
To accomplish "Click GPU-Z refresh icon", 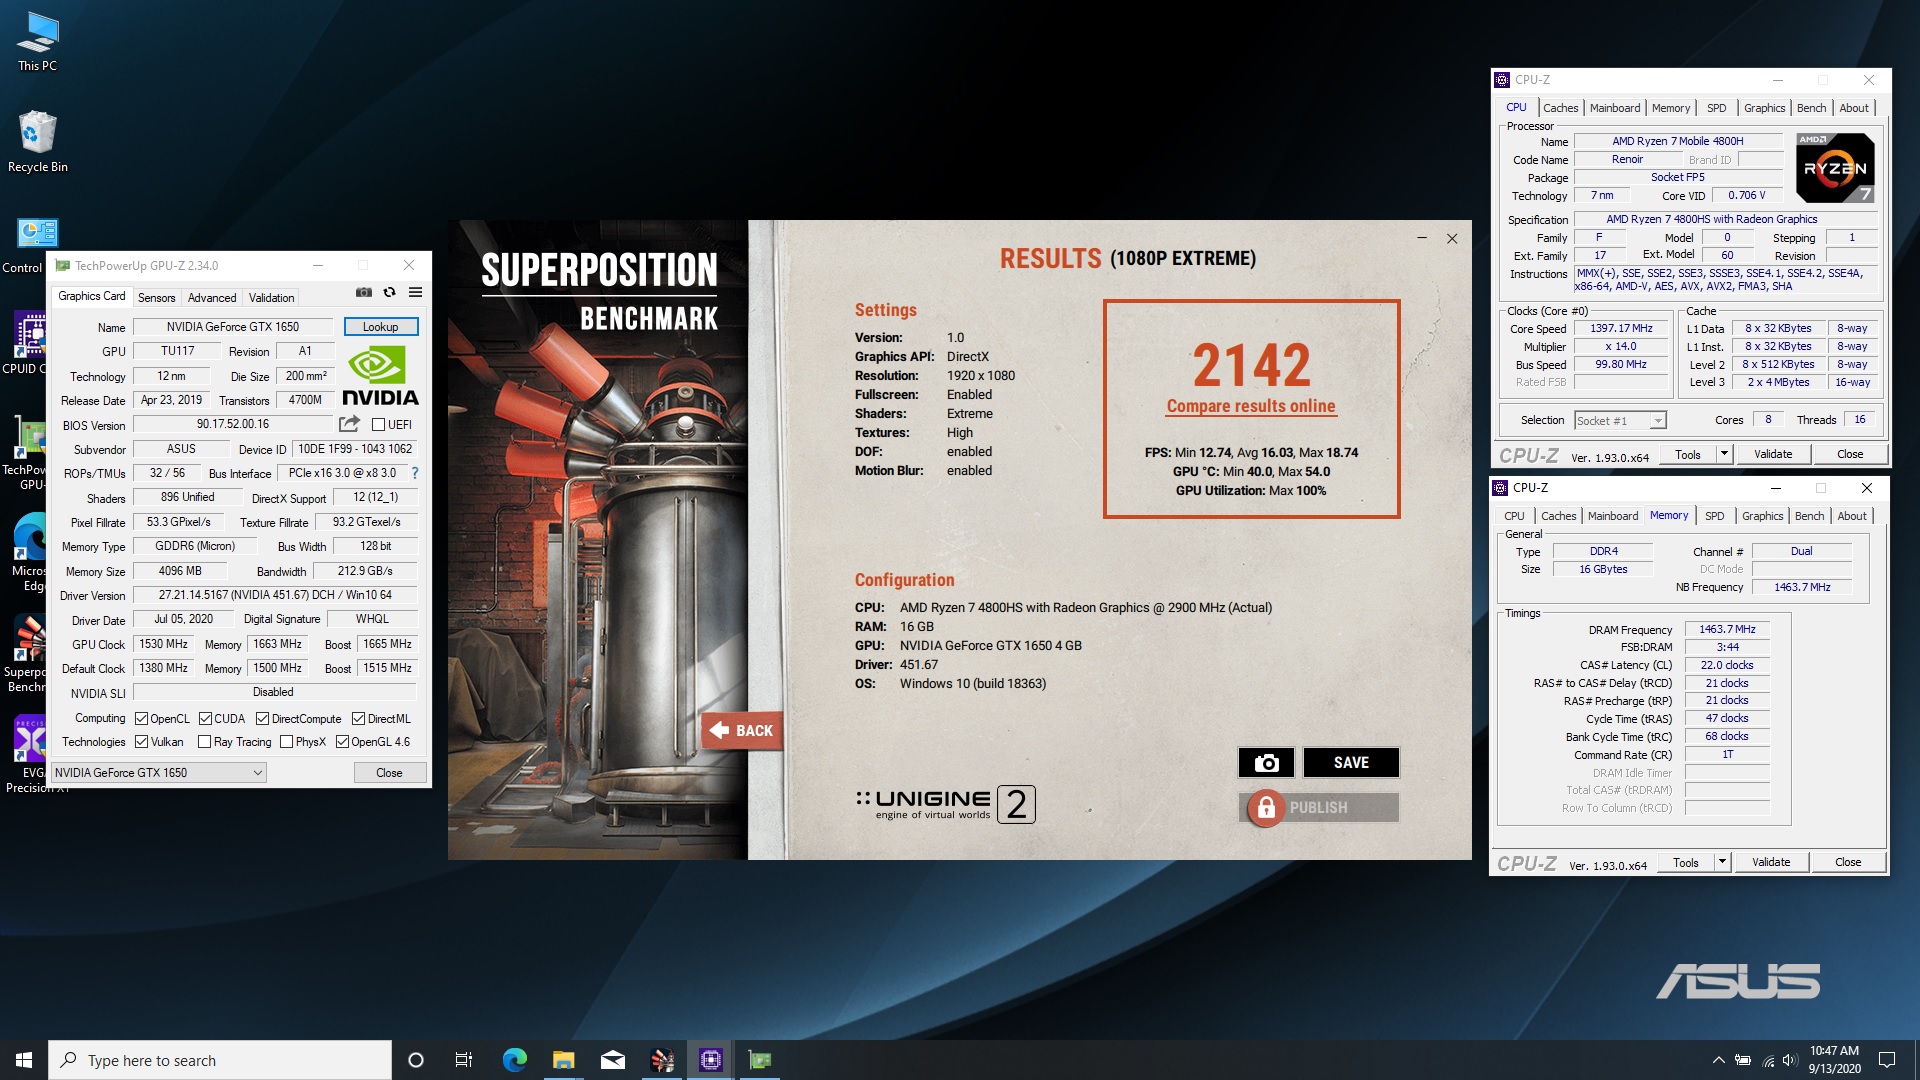I will point(389,292).
